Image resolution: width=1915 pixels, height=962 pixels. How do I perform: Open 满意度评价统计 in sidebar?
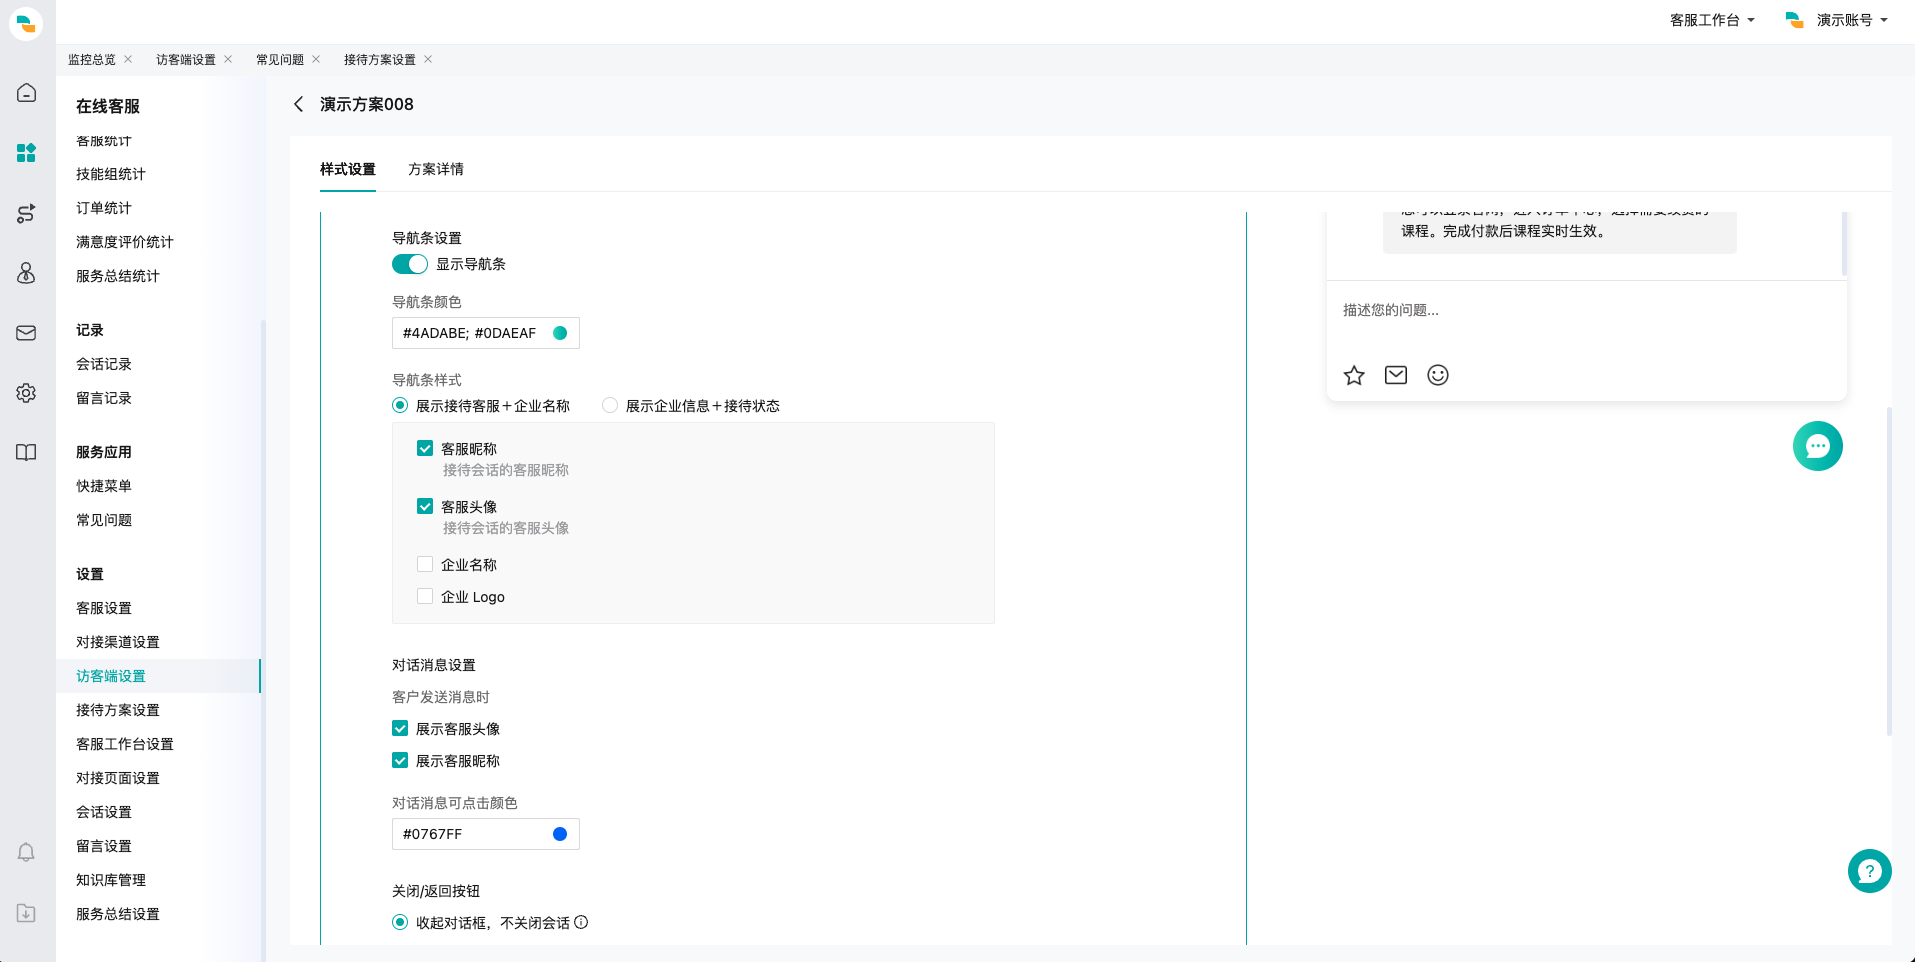point(125,242)
